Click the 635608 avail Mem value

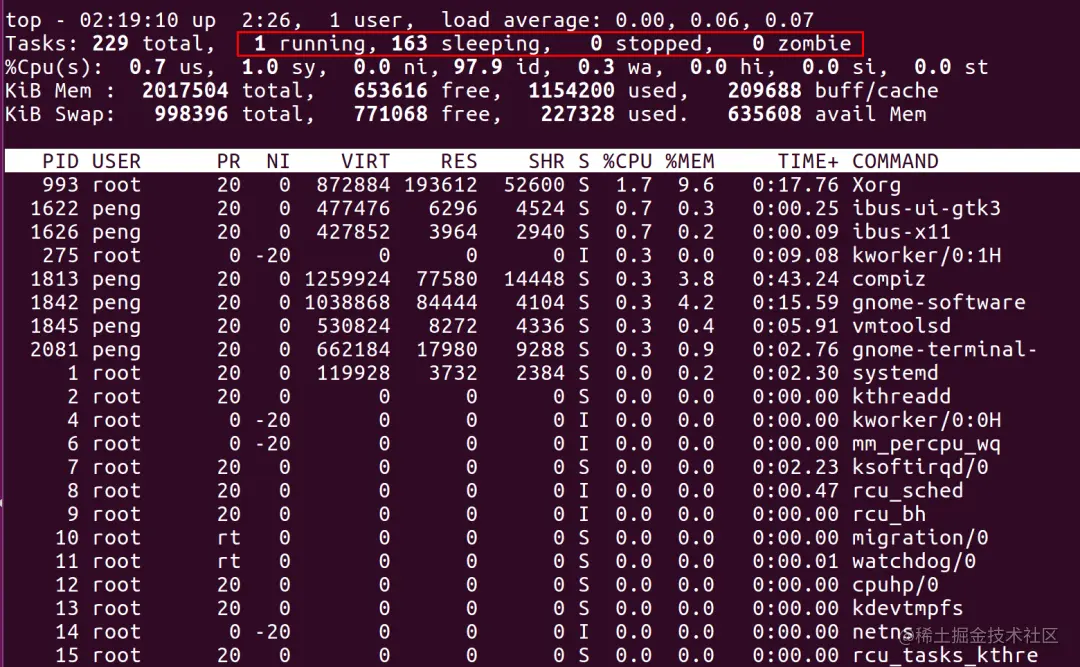pos(765,114)
